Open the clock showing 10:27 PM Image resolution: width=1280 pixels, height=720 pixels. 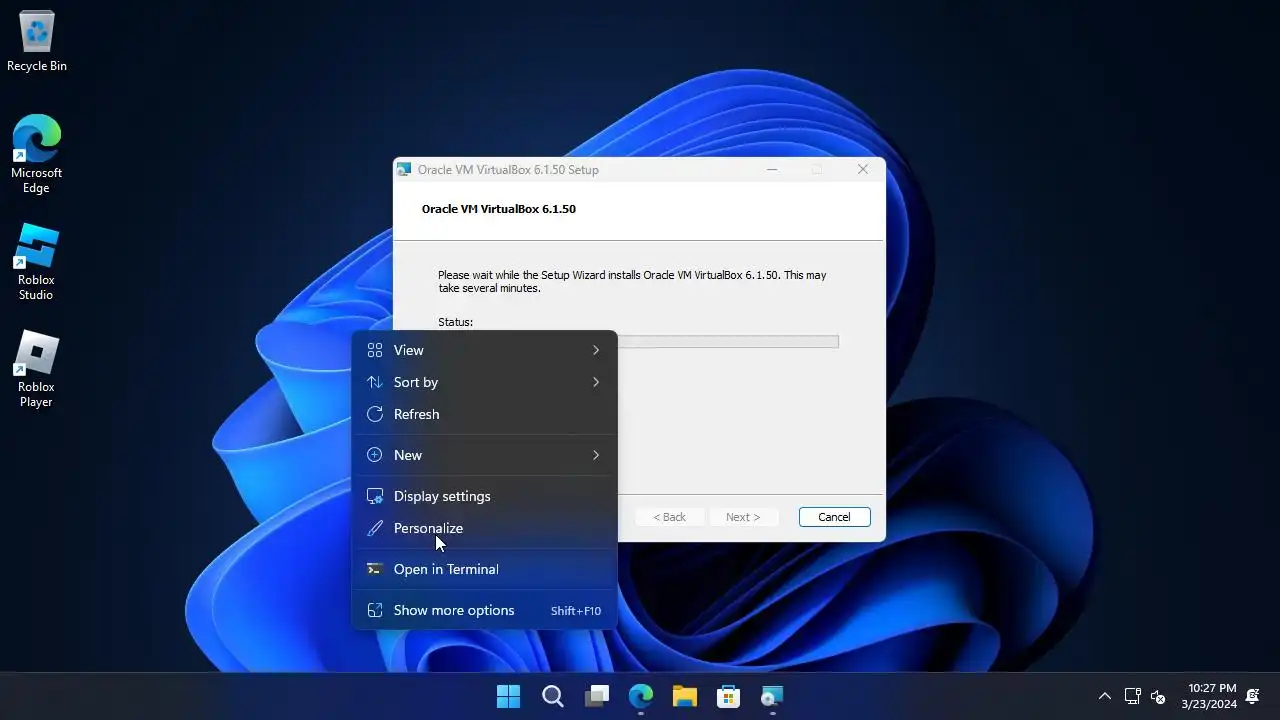point(1209,696)
